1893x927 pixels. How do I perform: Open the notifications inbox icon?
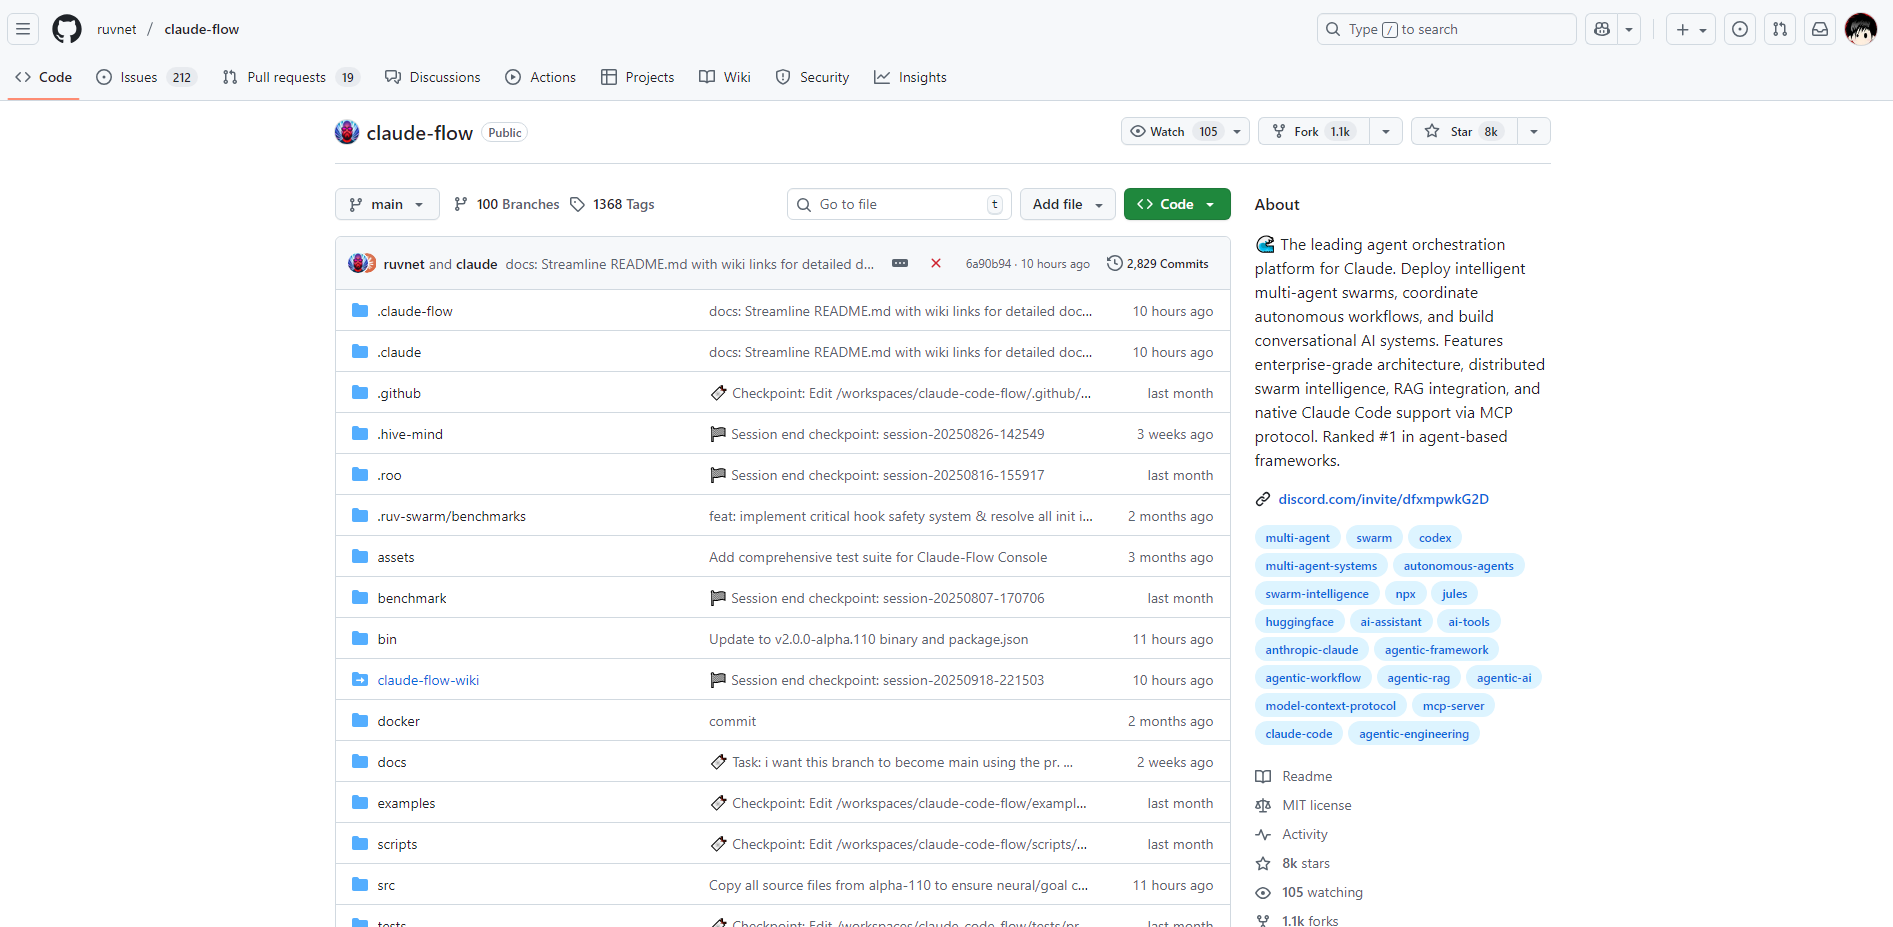(1820, 29)
